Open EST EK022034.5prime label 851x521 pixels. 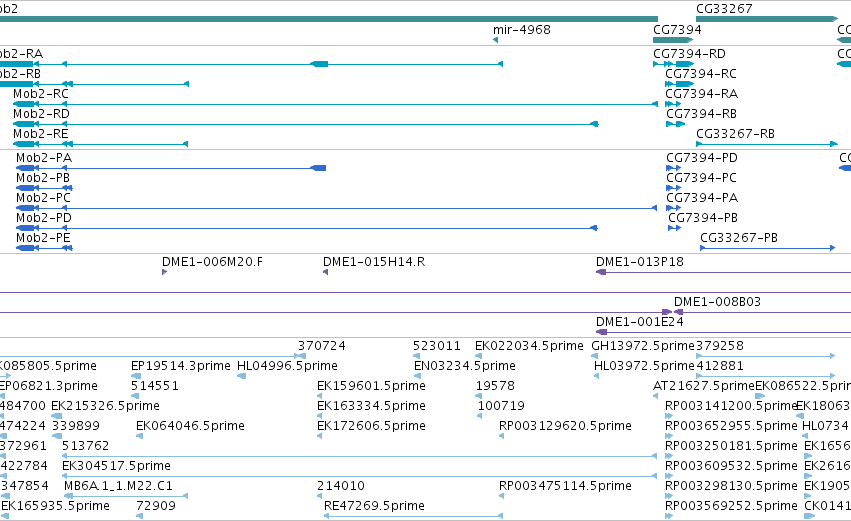[x=529, y=346]
